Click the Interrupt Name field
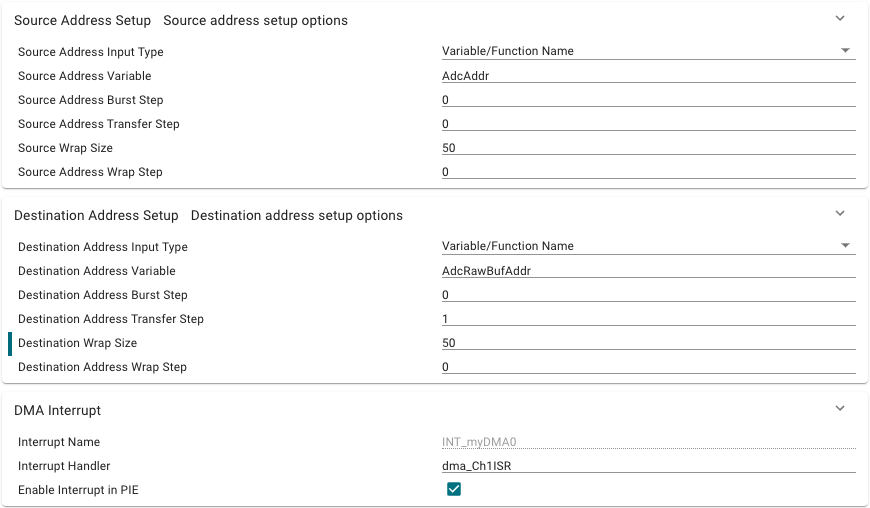This screenshot has width=870, height=508. (648, 441)
